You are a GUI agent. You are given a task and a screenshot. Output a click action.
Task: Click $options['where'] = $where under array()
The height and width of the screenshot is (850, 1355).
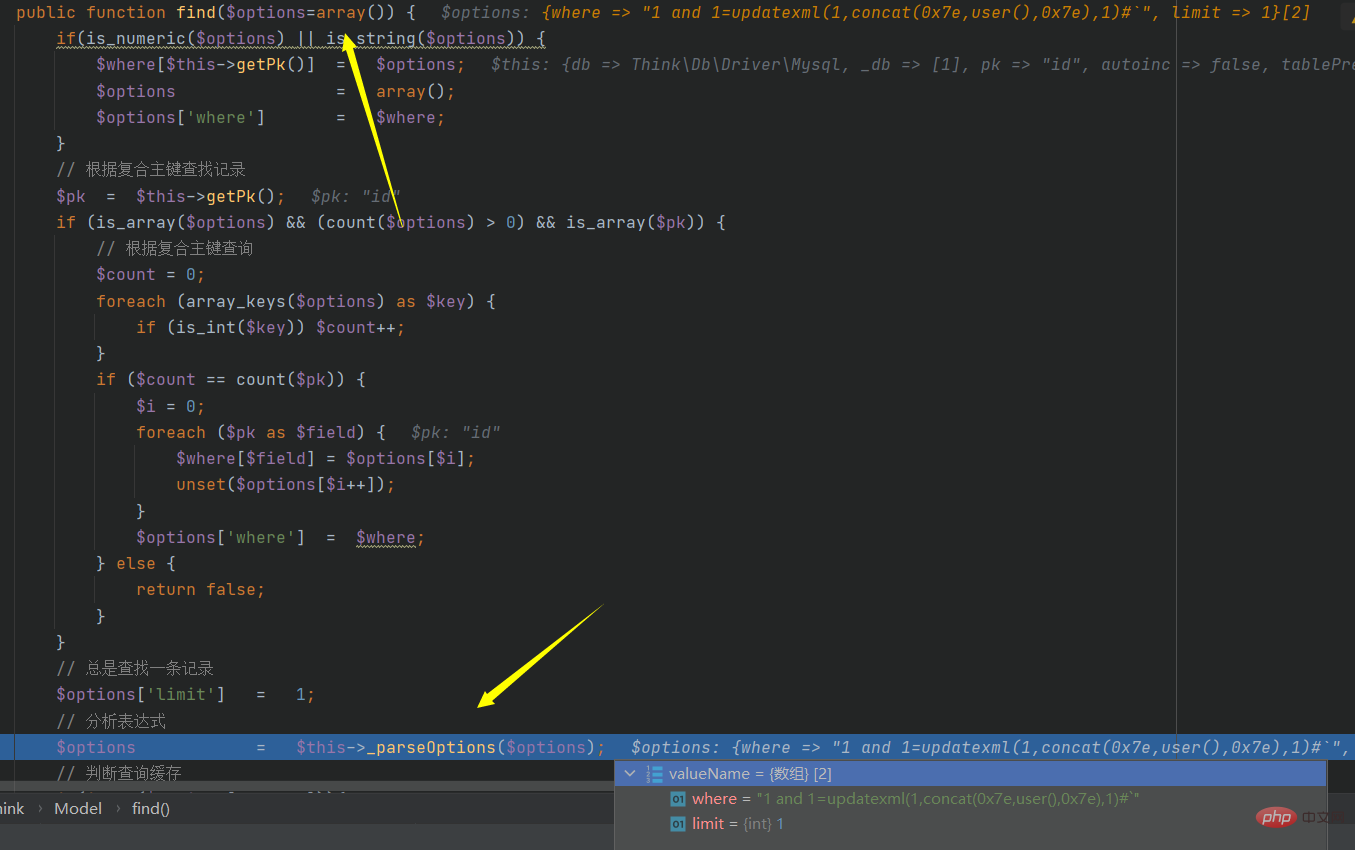[x=270, y=117]
